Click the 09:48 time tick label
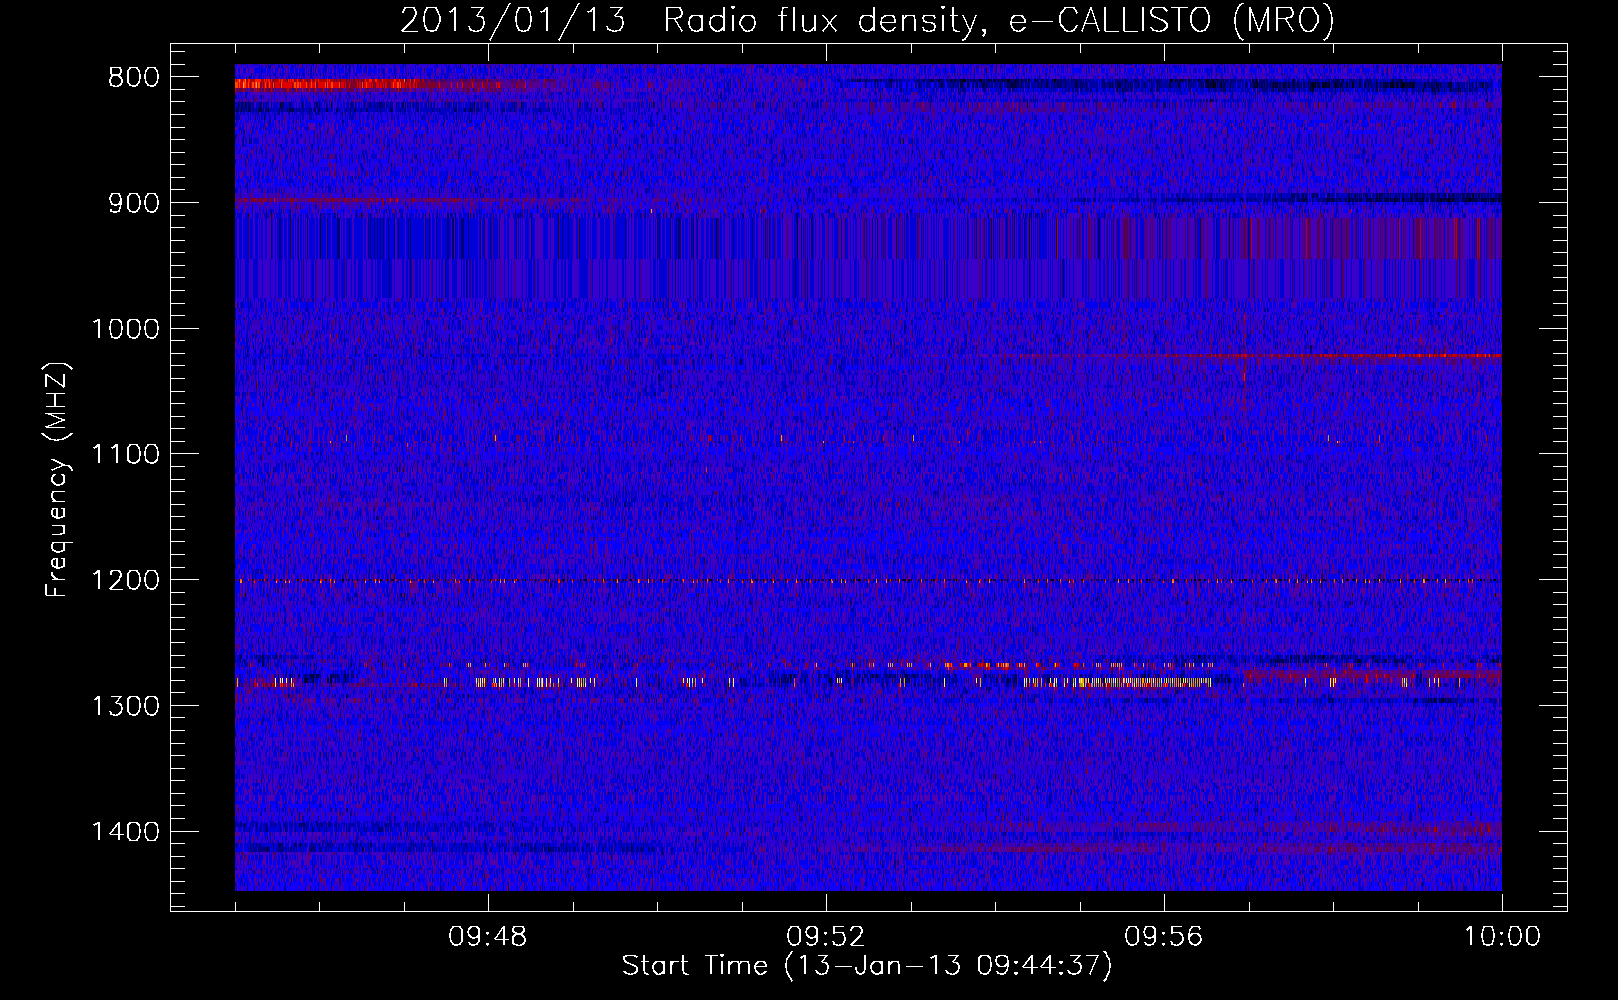 click(x=488, y=937)
